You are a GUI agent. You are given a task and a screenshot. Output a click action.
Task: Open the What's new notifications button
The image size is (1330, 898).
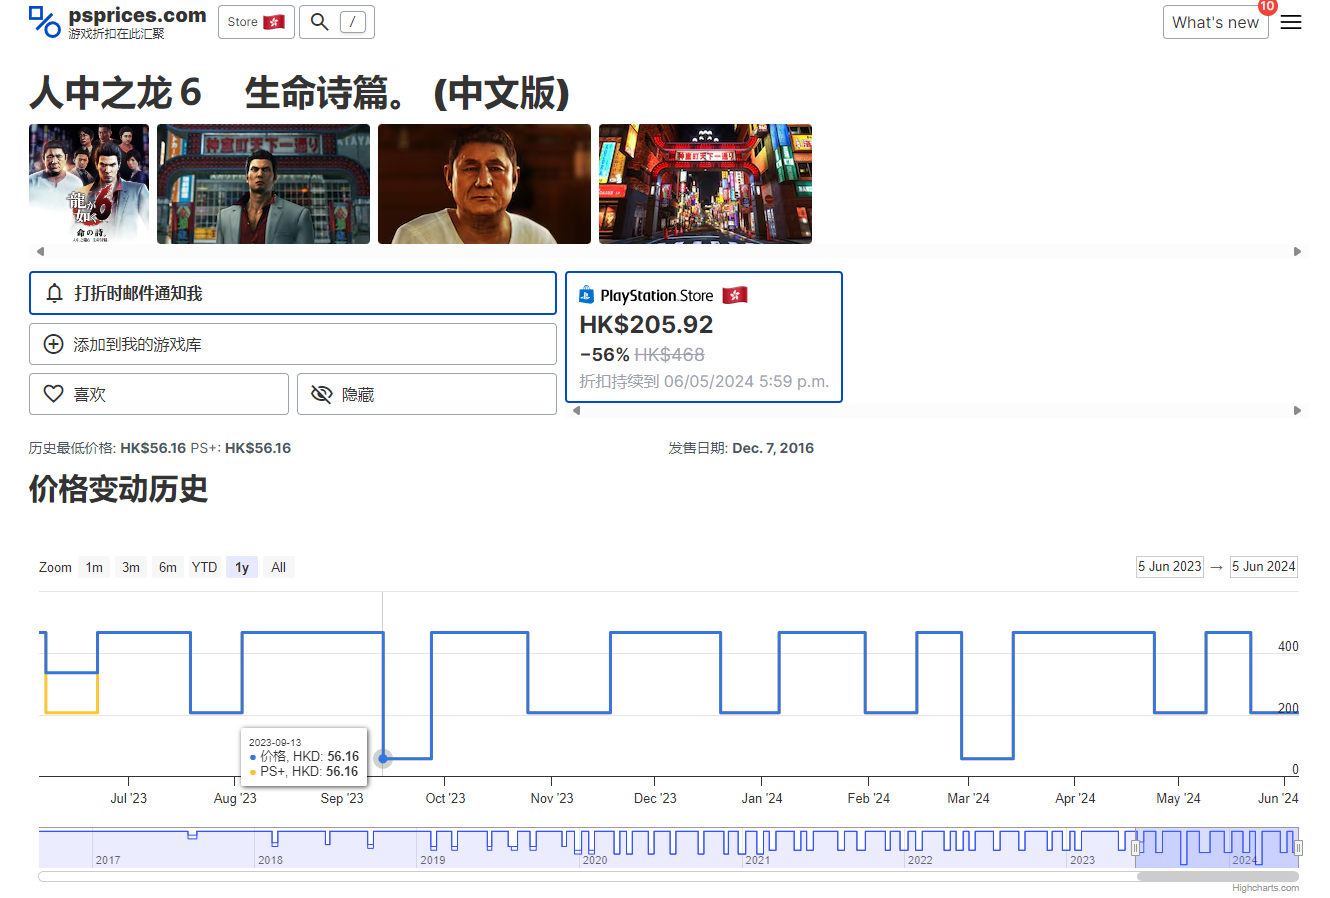click(1215, 22)
